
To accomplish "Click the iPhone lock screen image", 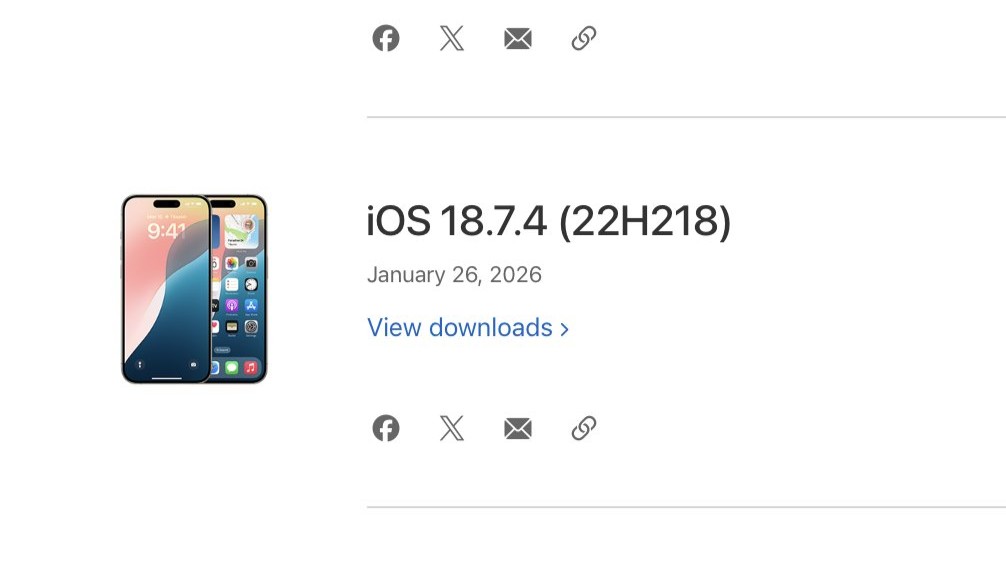I will 165,300.
